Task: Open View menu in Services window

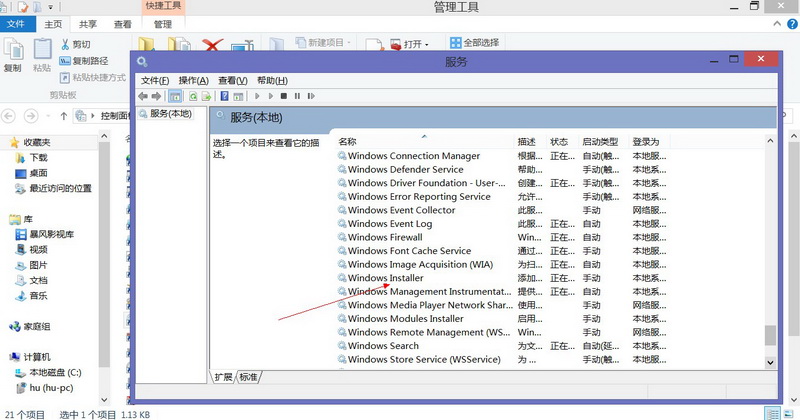Action: [233, 81]
